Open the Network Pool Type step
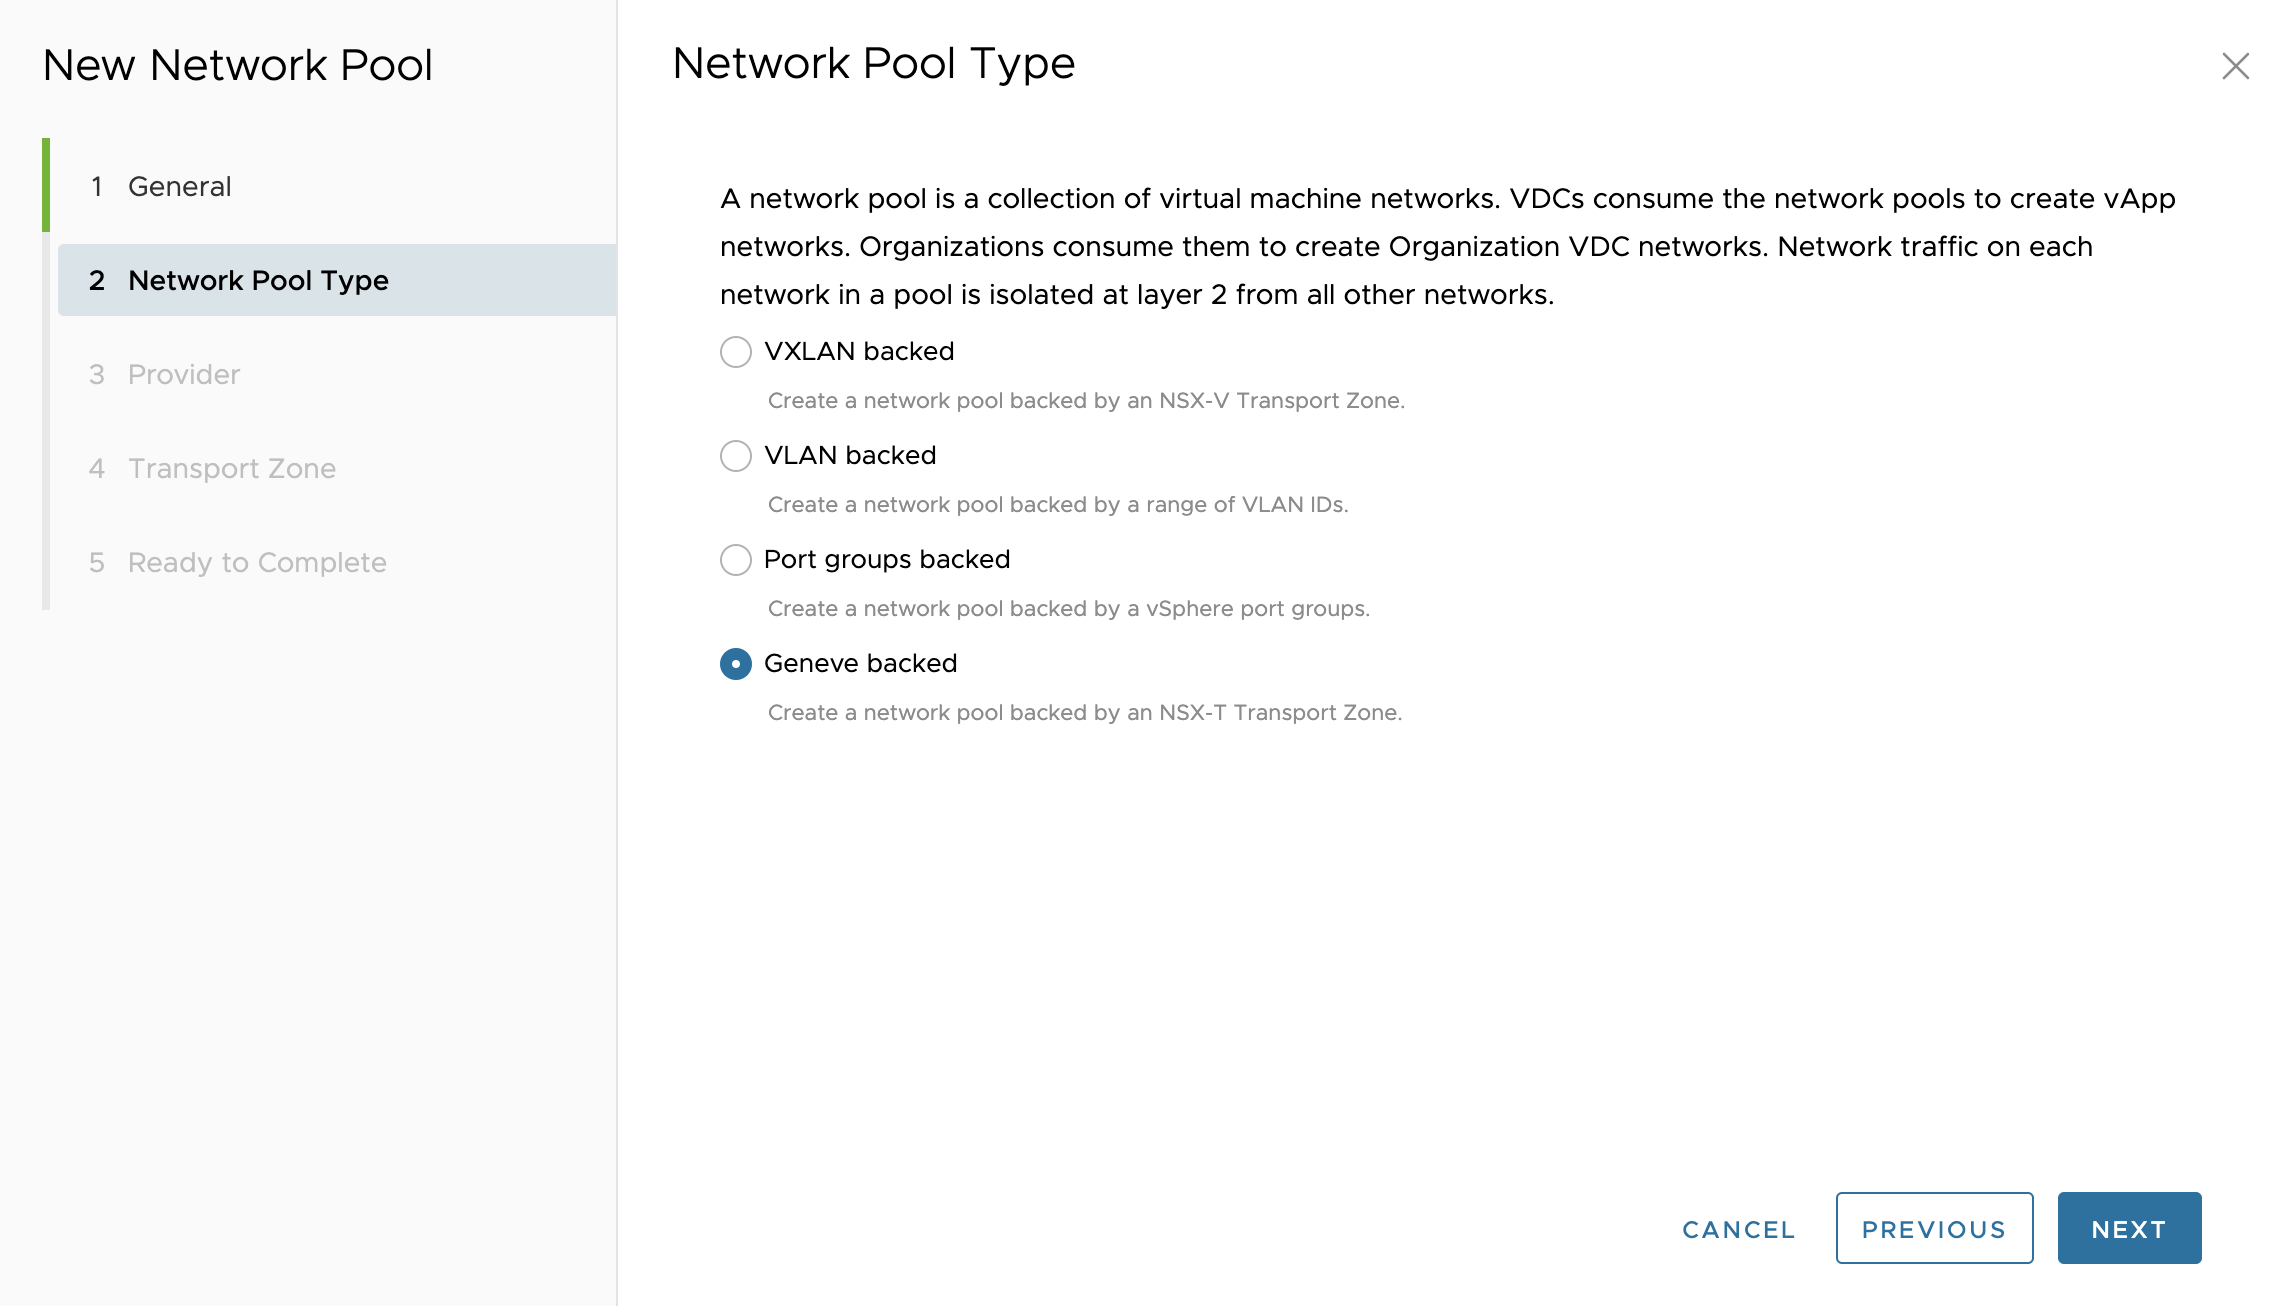Screen dimensions: 2290x1306 click(x=258, y=281)
